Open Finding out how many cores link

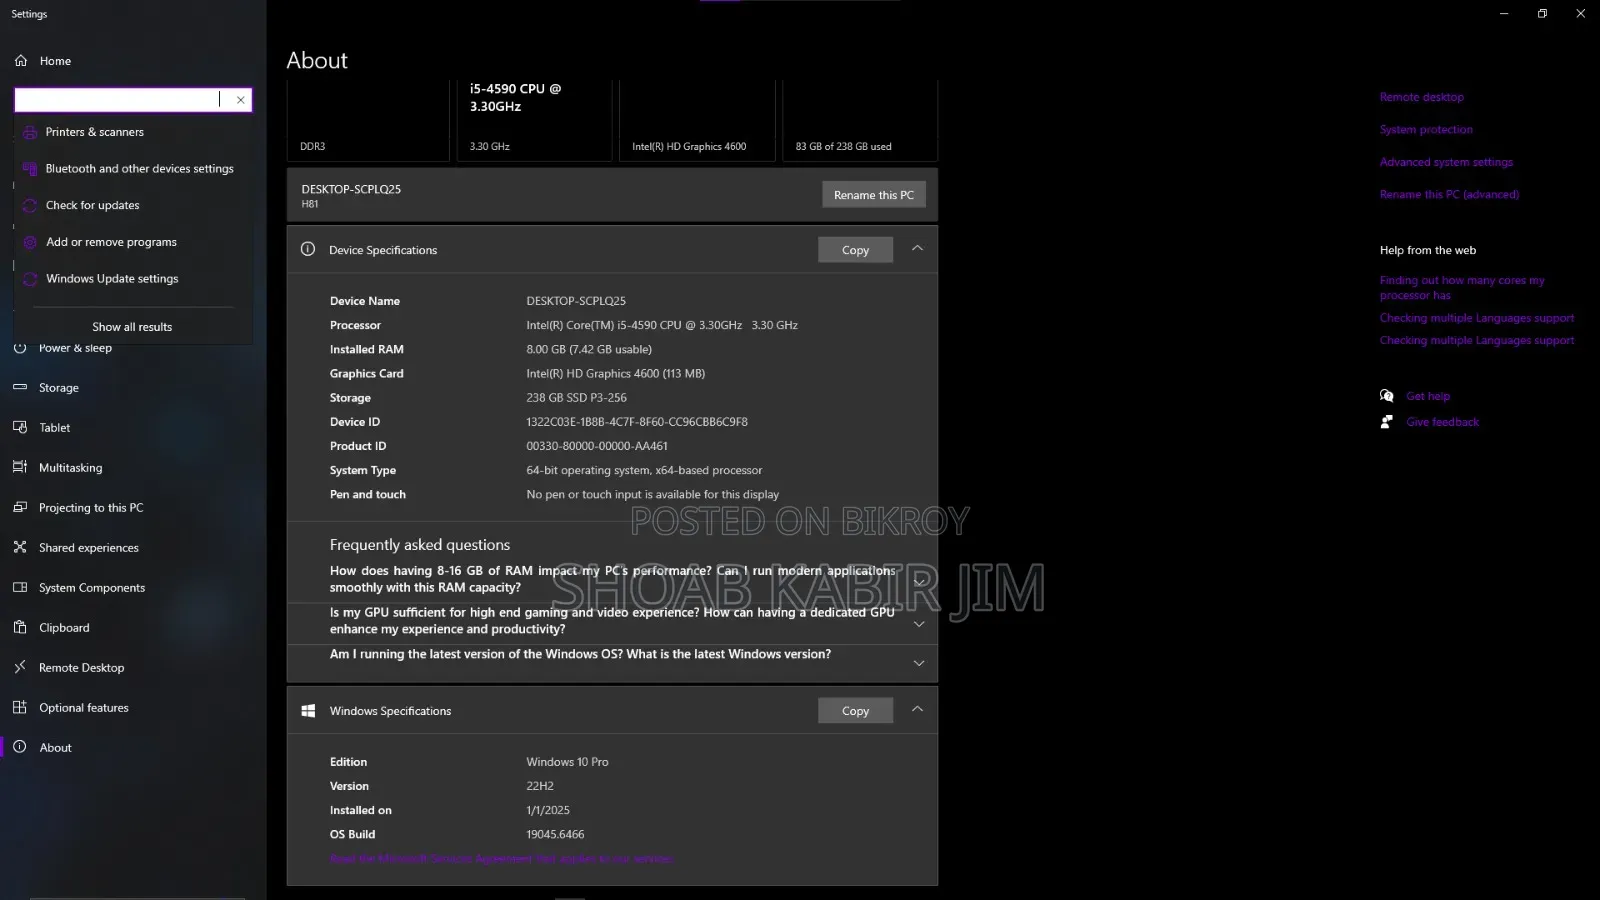[x=1462, y=288]
